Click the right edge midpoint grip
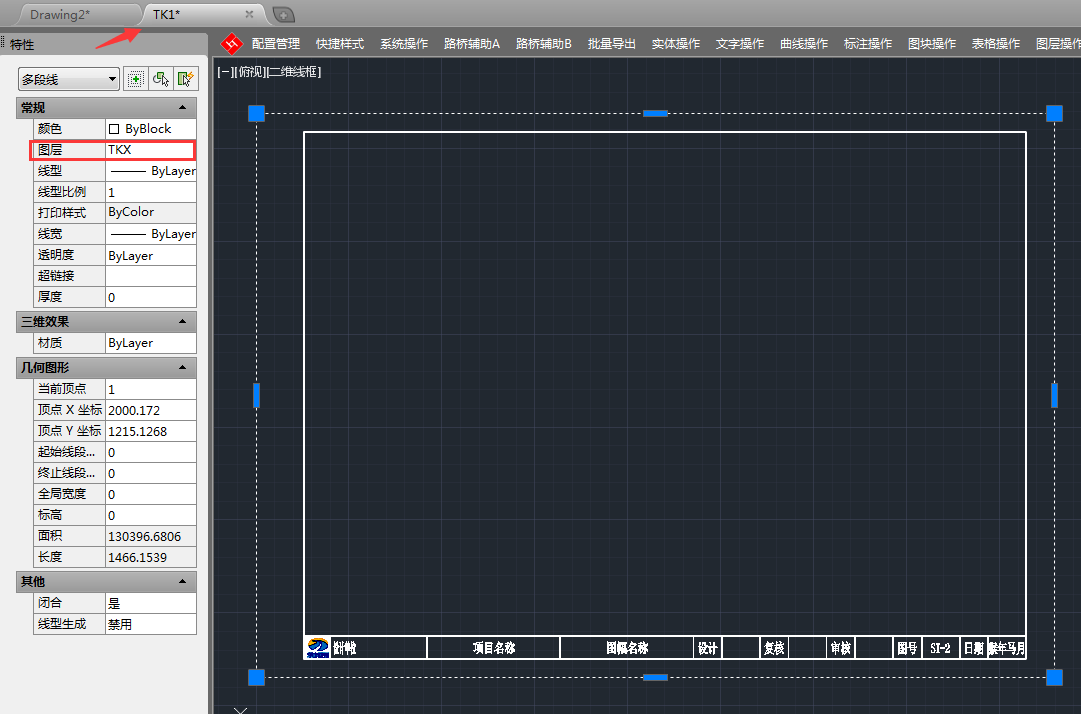 [x=1054, y=396]
